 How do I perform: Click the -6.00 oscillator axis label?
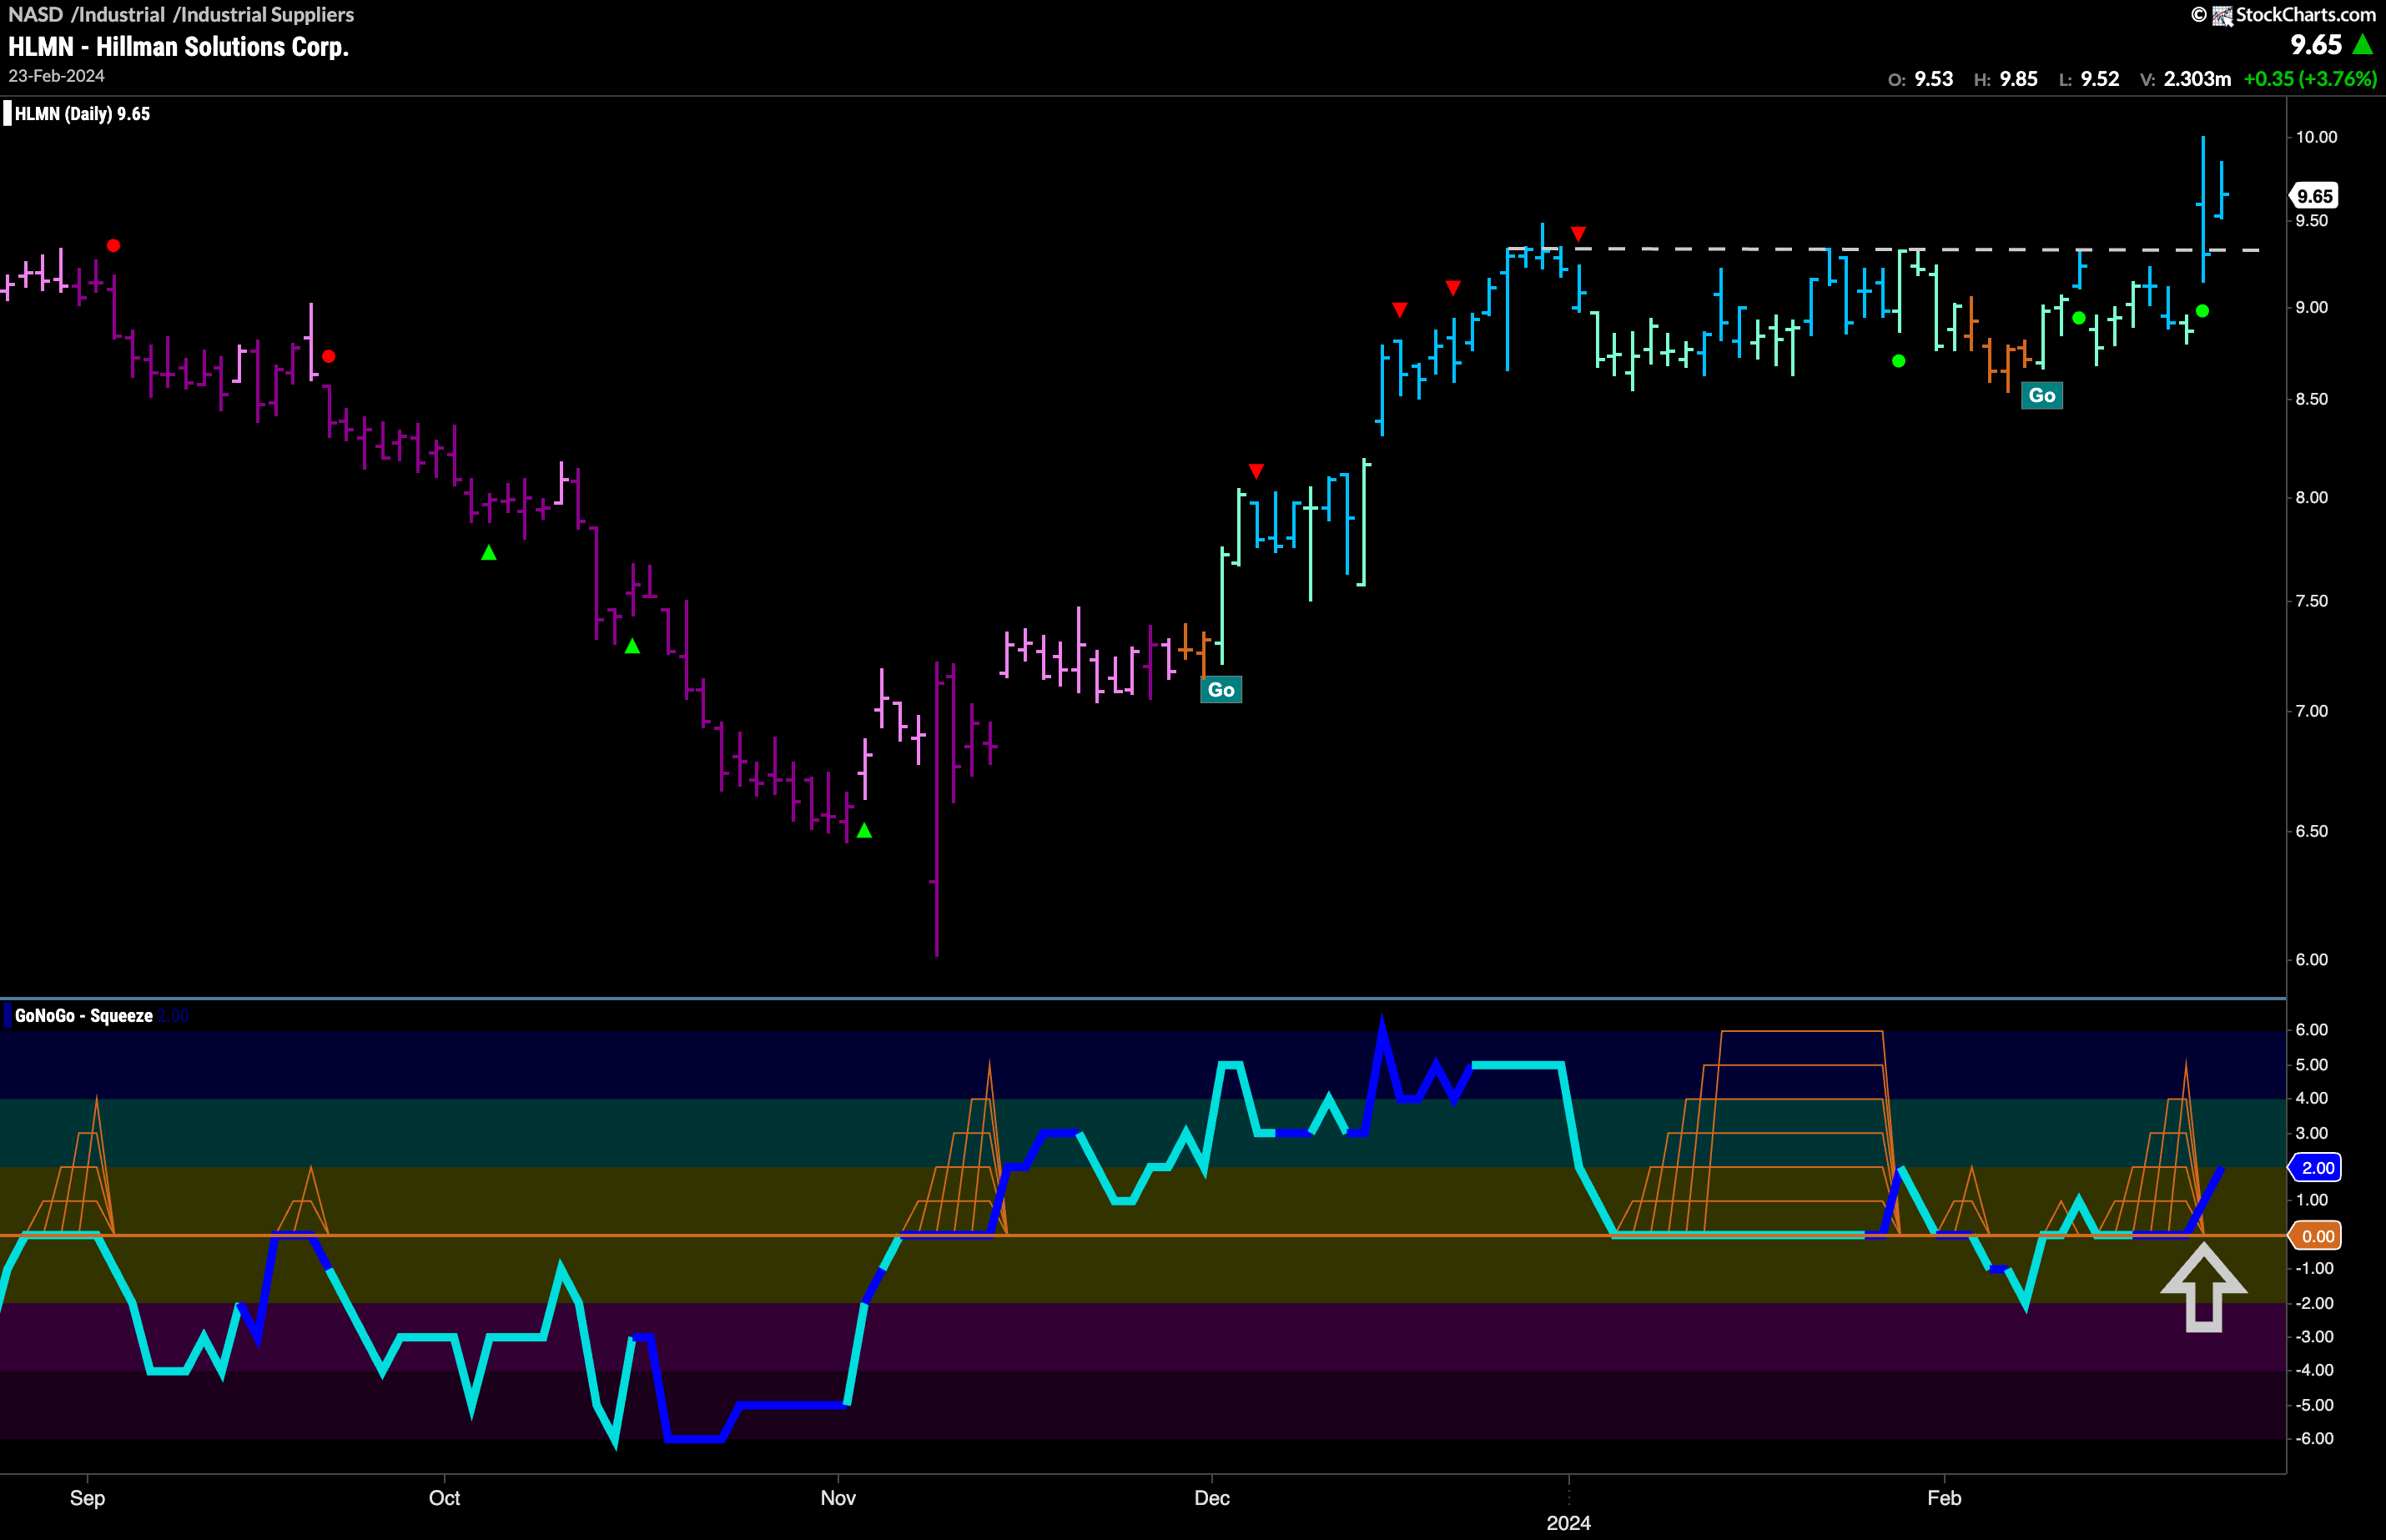point(2314,1438)
